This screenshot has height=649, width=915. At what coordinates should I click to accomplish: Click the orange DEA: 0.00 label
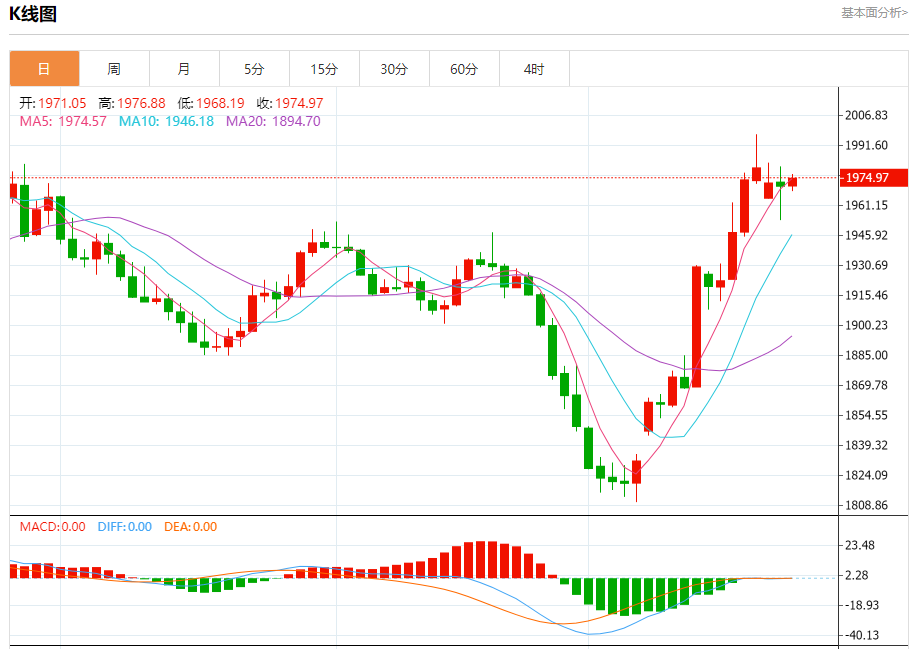(x=190, y=527)
